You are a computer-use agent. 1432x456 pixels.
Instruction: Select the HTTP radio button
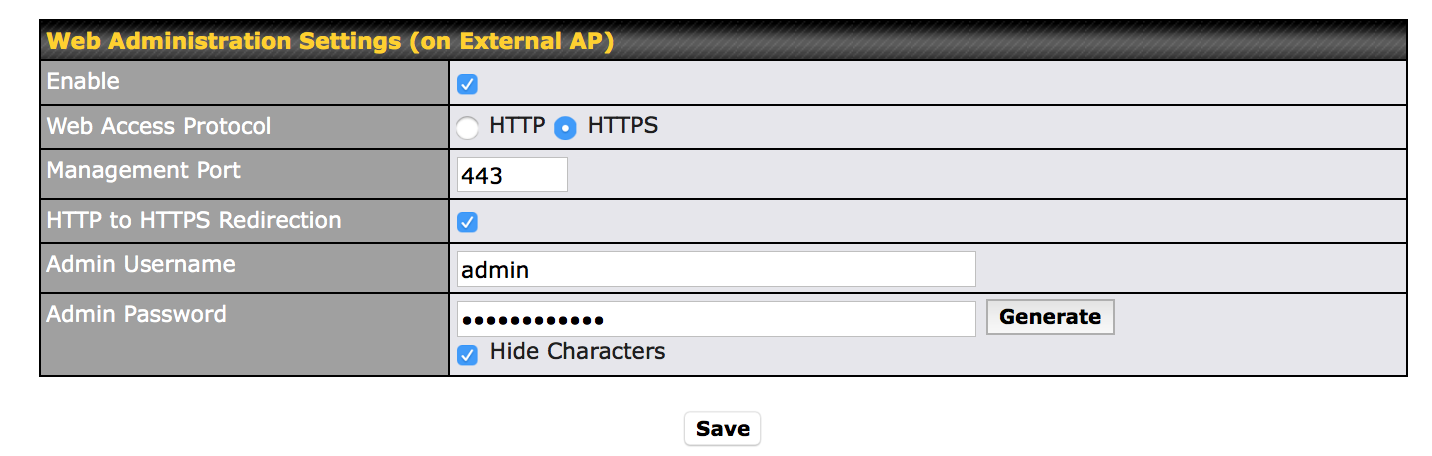(x=467, y=128)
